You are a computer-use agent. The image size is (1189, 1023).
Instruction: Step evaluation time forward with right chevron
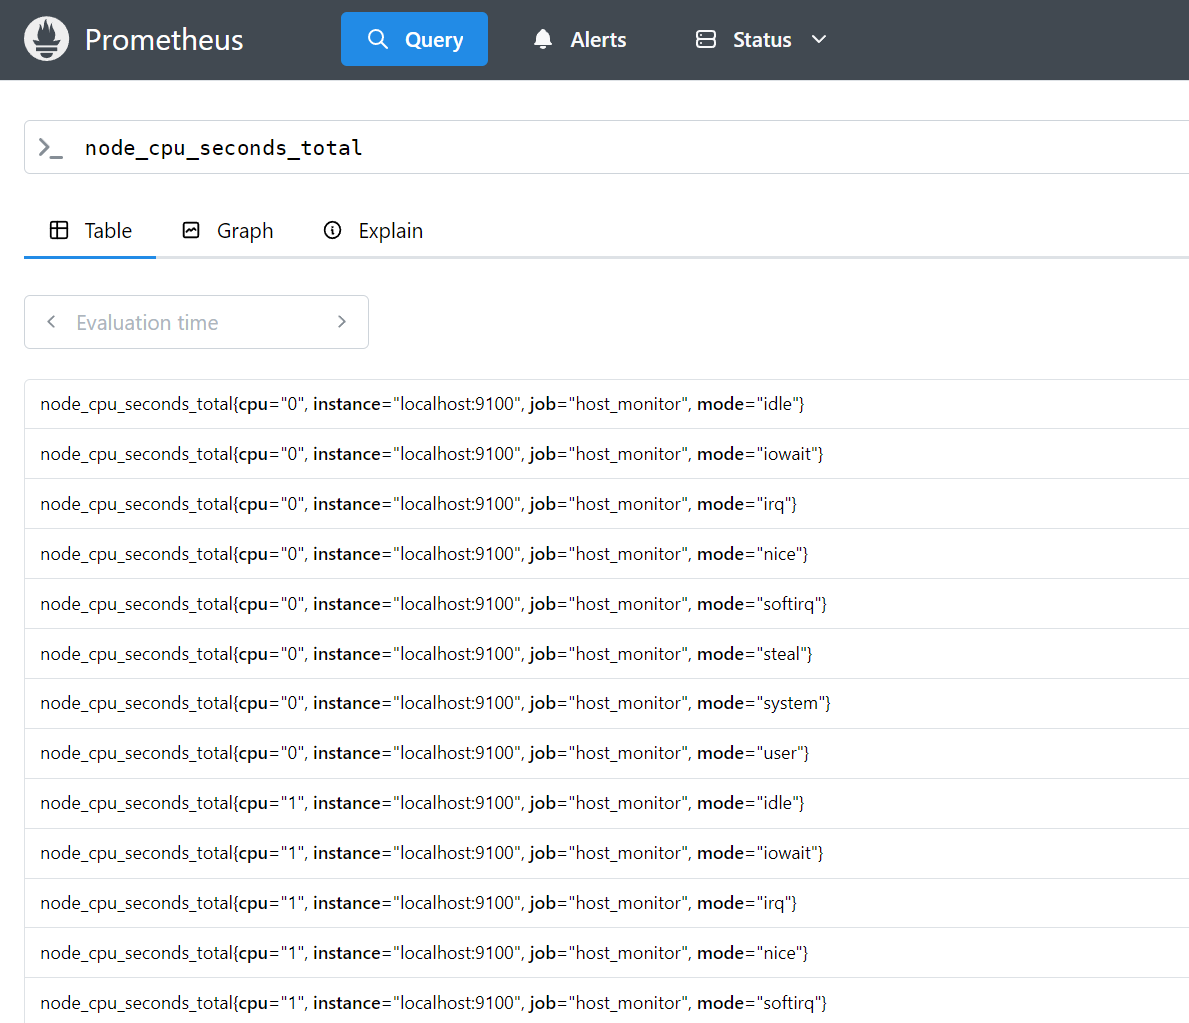tap(342, 322)
